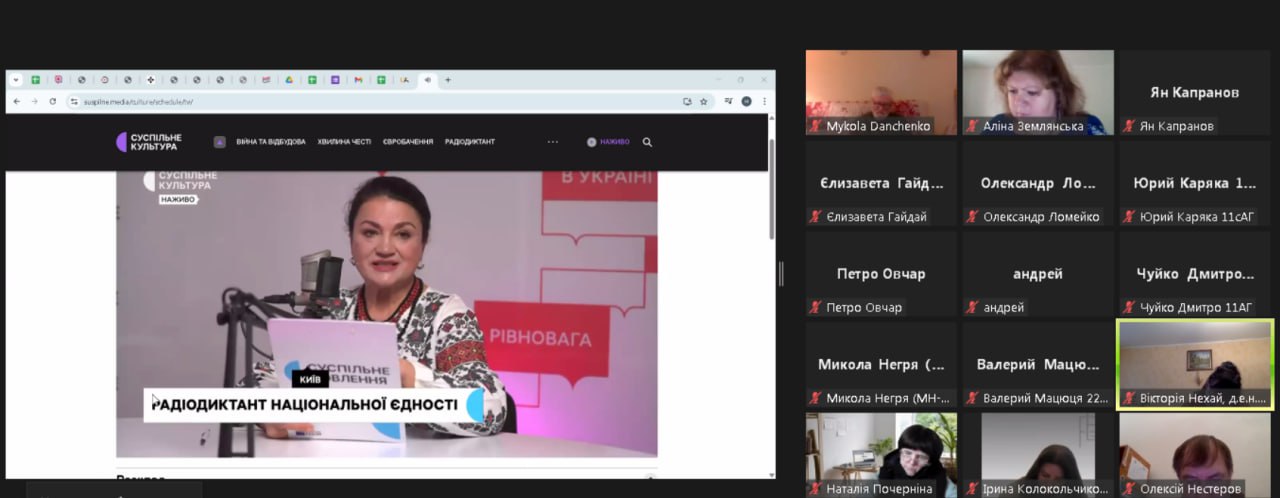Click the Хвилина честі link
This screenshot has height=498, width=1280.
click(344, 142)
